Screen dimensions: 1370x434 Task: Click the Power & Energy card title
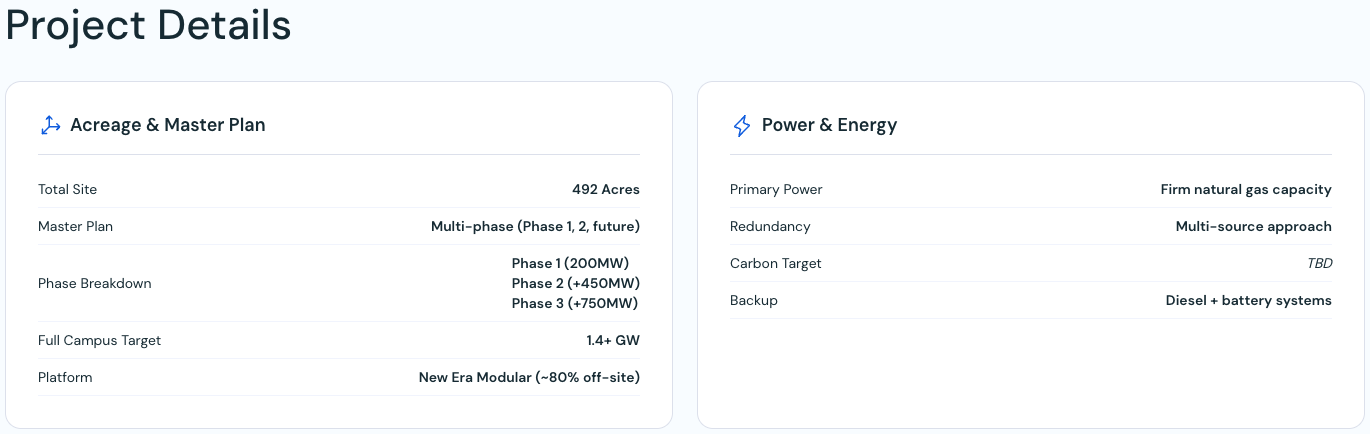click(x=829, y=125)
